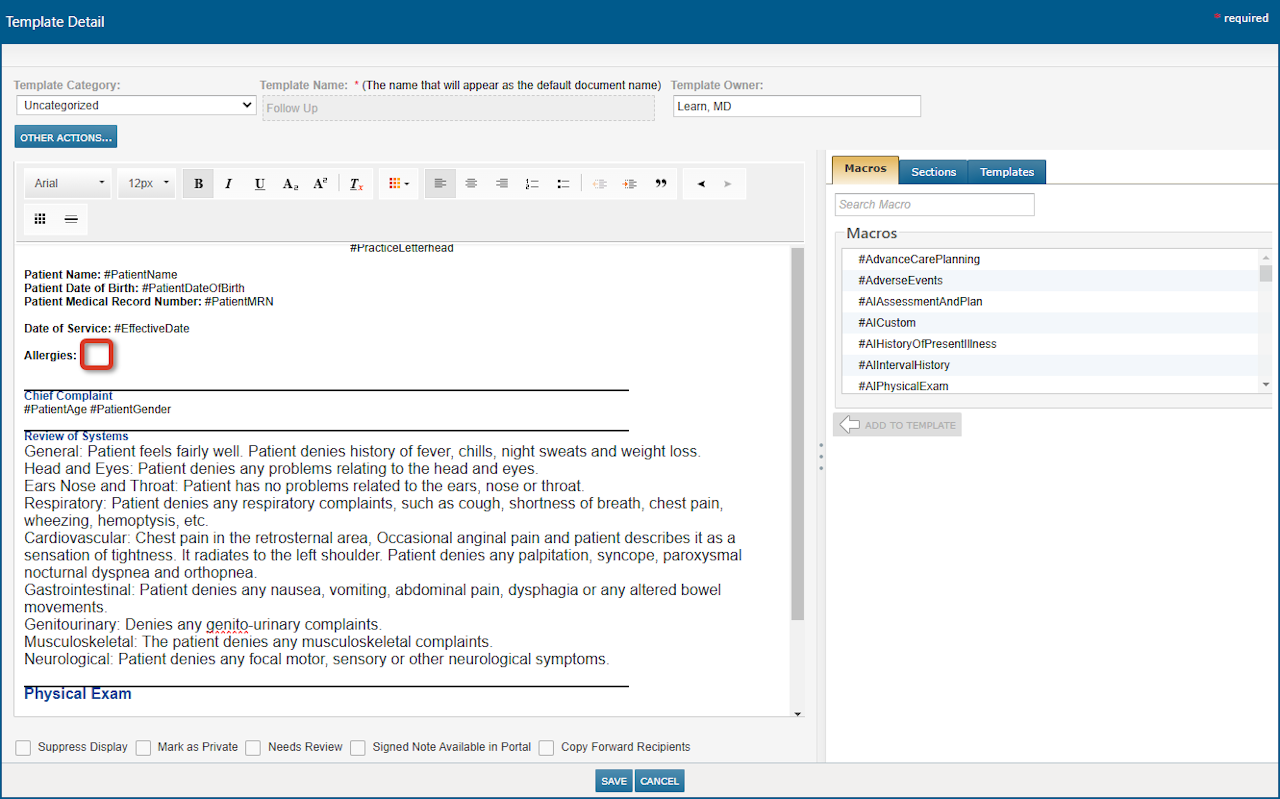The image size is (1280, 799).
Task: Enable the Suppress Display checkbox
Action: click(22, 747)
